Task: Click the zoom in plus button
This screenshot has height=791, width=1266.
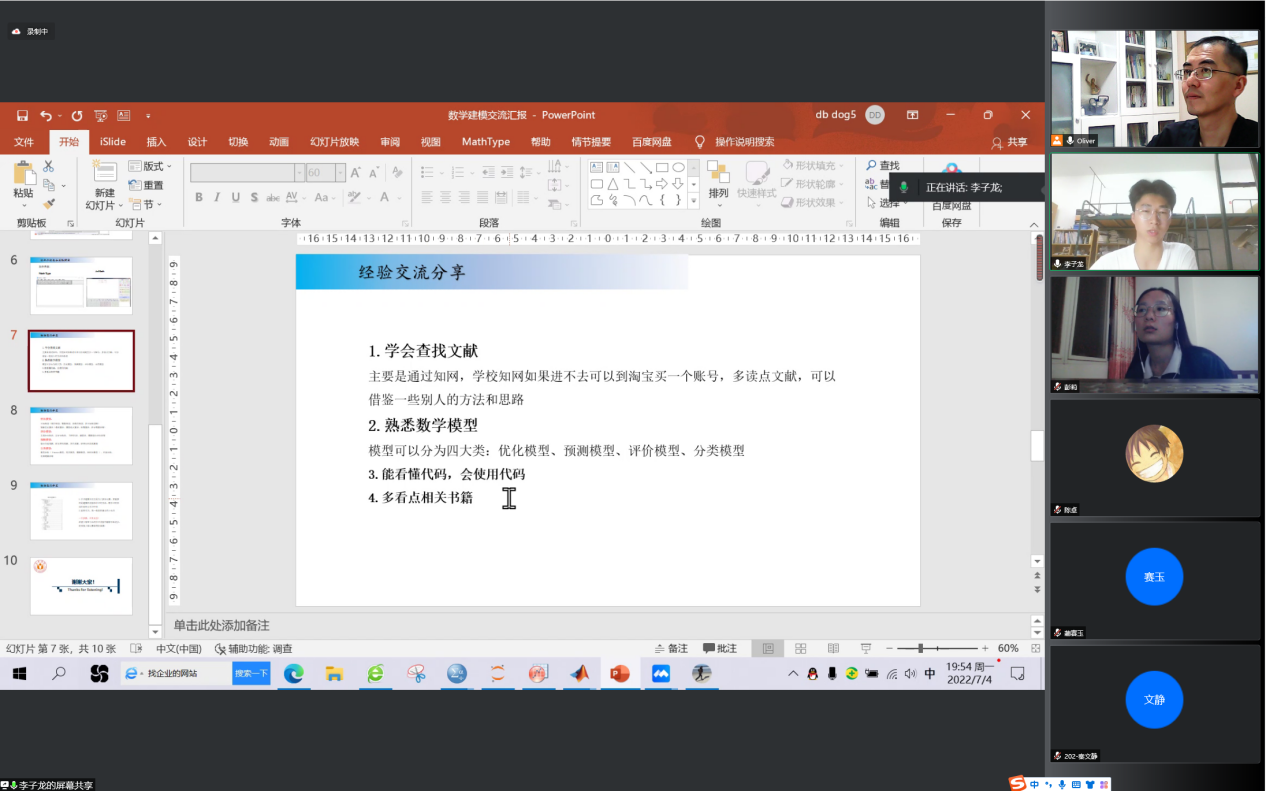Action: click(985, 648)
